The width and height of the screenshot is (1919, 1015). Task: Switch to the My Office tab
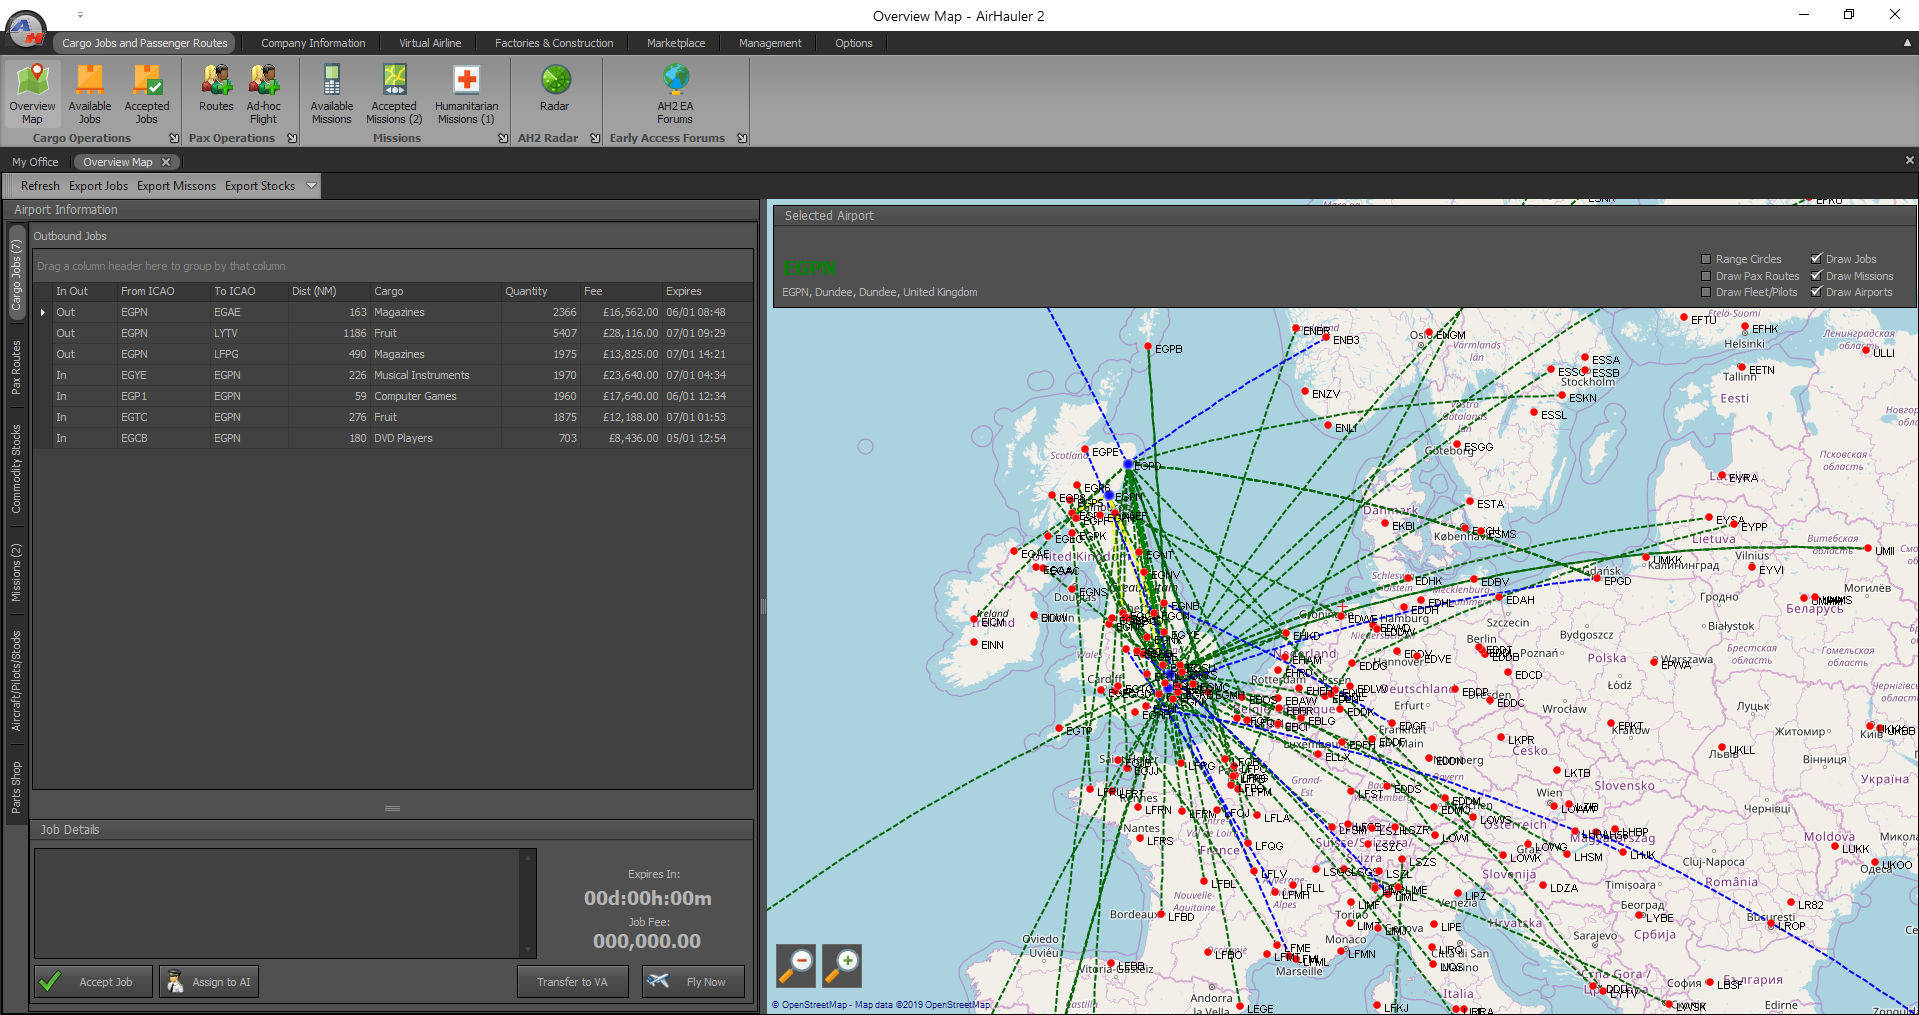click(35, 162)
